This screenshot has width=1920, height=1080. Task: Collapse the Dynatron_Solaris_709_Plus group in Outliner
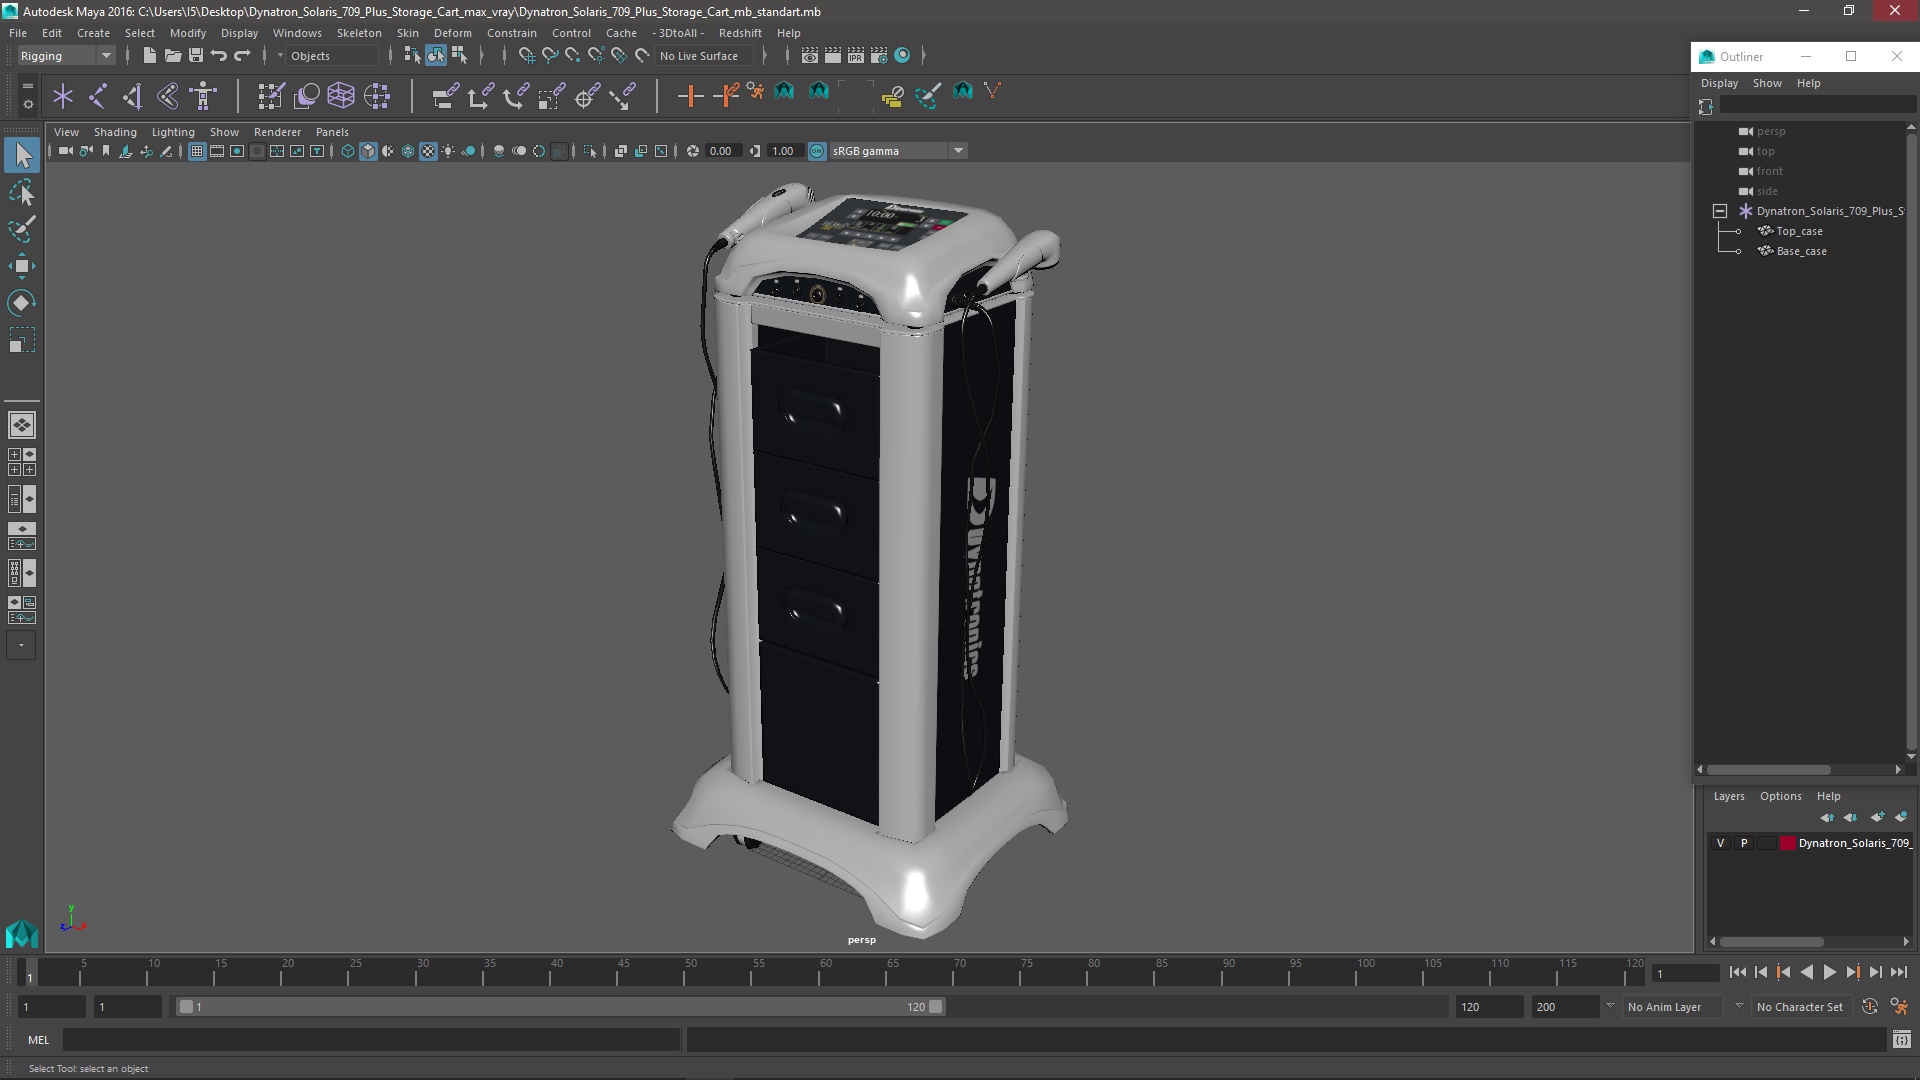[x=1720, y=211]
